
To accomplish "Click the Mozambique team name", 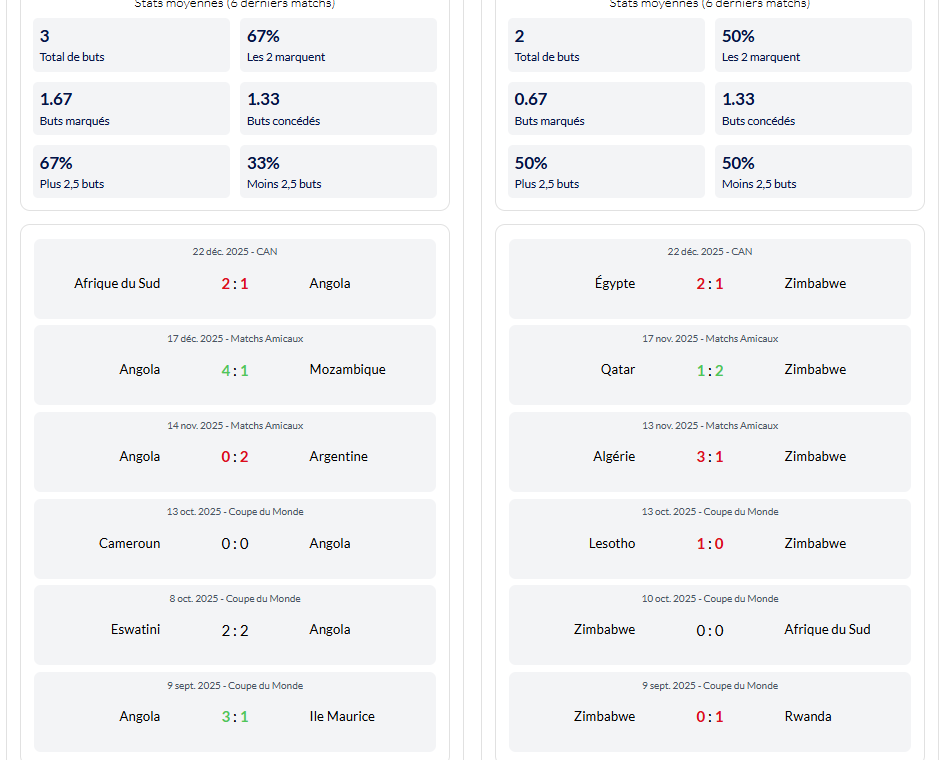I will pyautogui.click(x=347, y=370).
